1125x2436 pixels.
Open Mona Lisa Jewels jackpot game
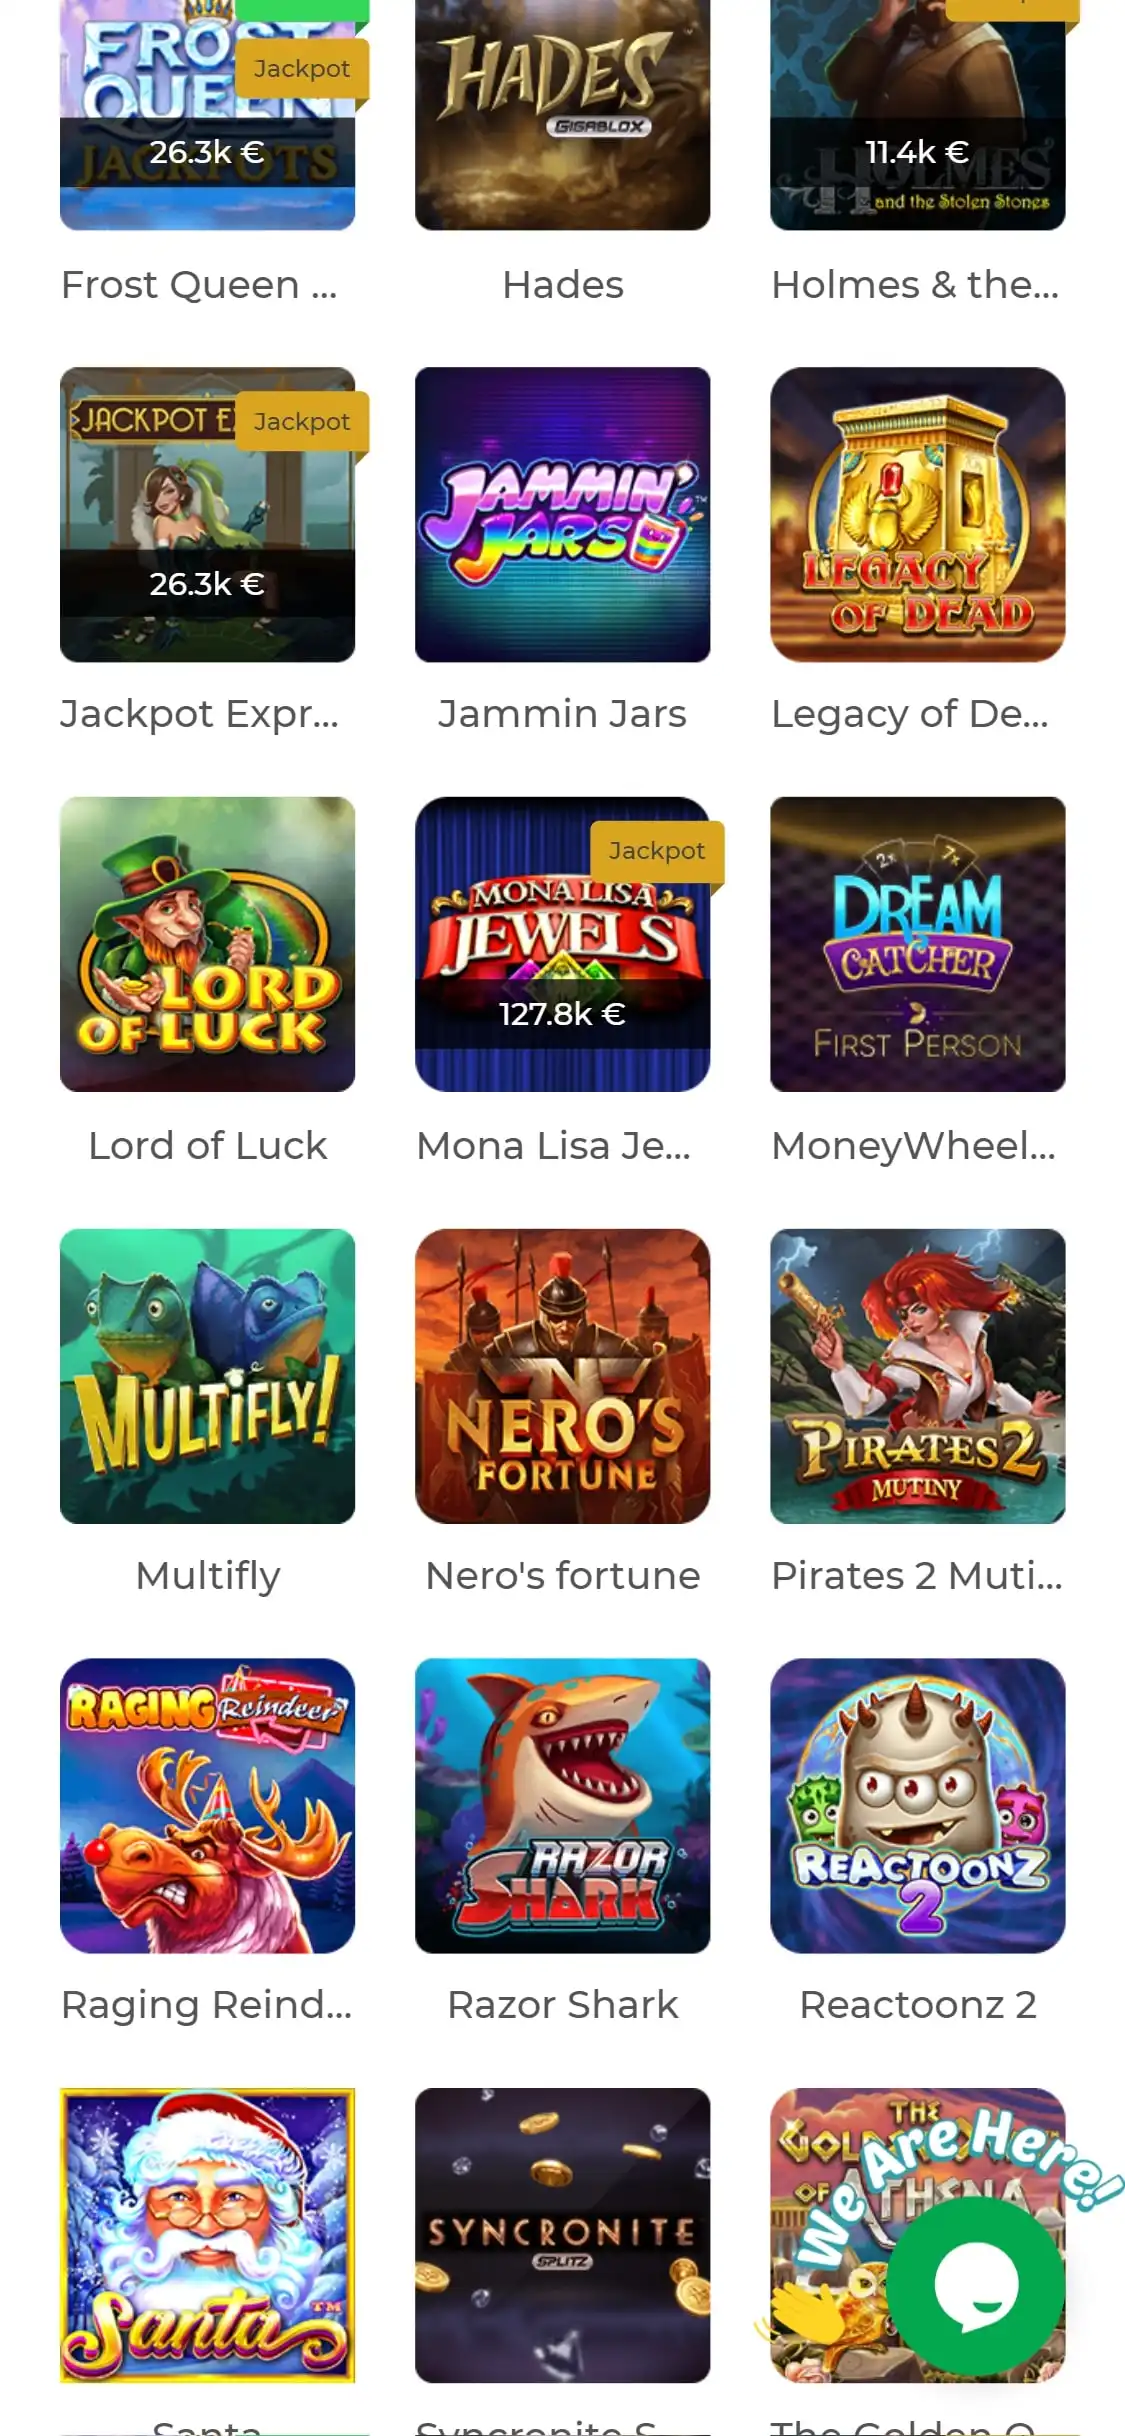coord(562,944)
